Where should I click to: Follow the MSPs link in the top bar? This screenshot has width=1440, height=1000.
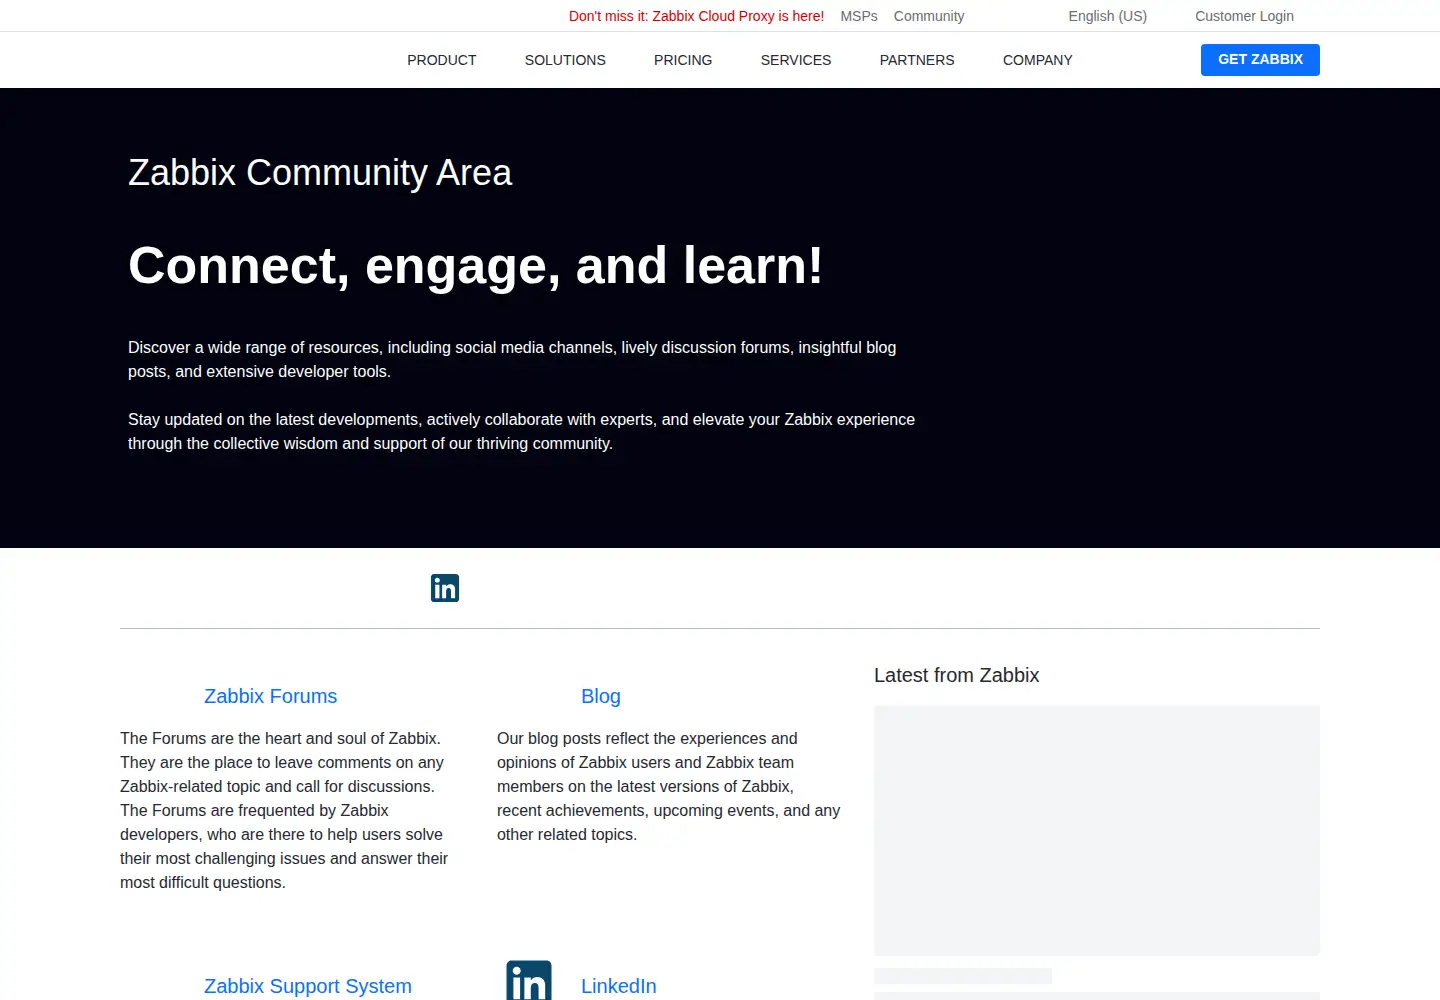pyautogui.click(x=859, y=16)
